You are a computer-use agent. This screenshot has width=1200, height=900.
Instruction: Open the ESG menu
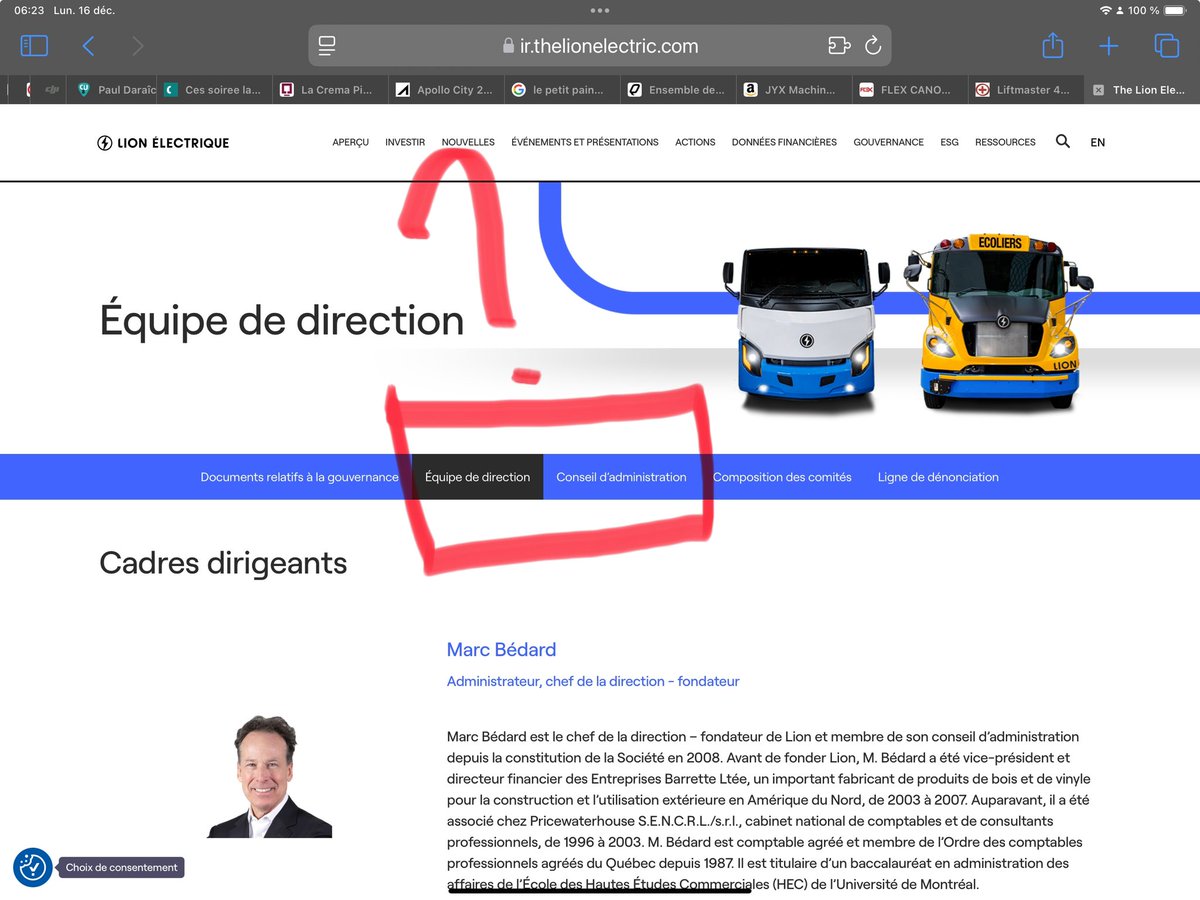point(949,142)
